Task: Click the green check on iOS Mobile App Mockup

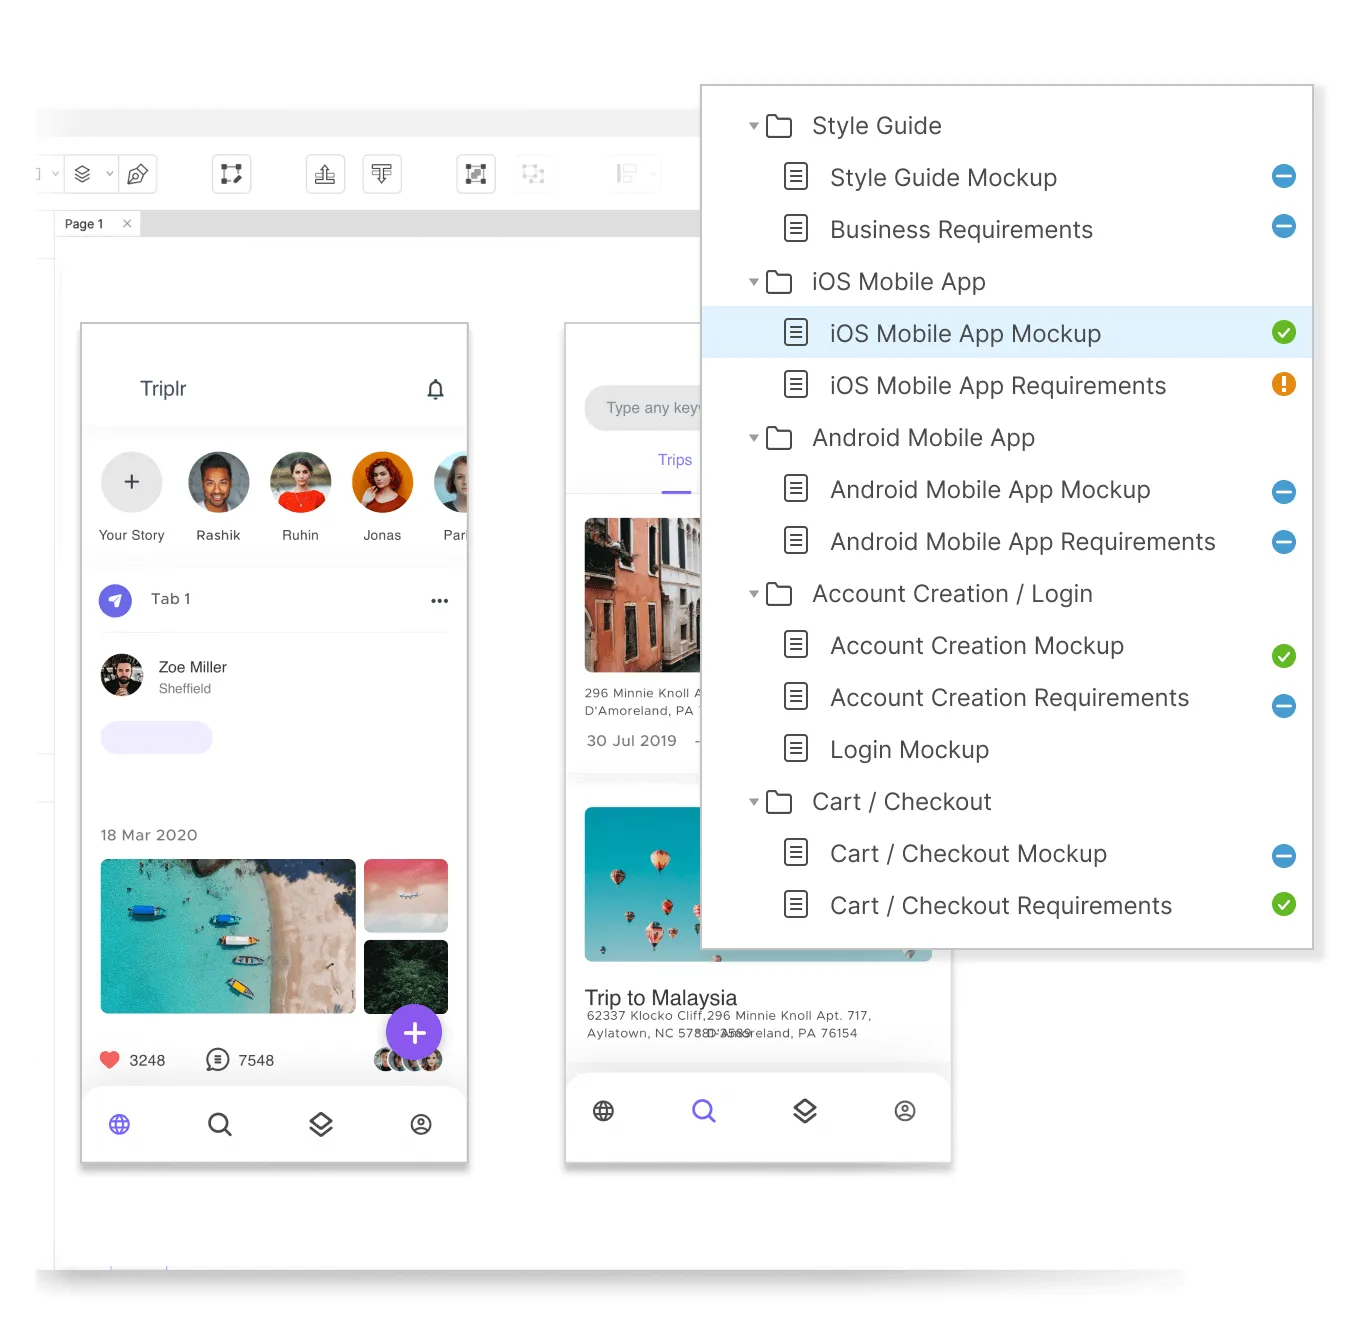Action: click(x=1283, y=333)
